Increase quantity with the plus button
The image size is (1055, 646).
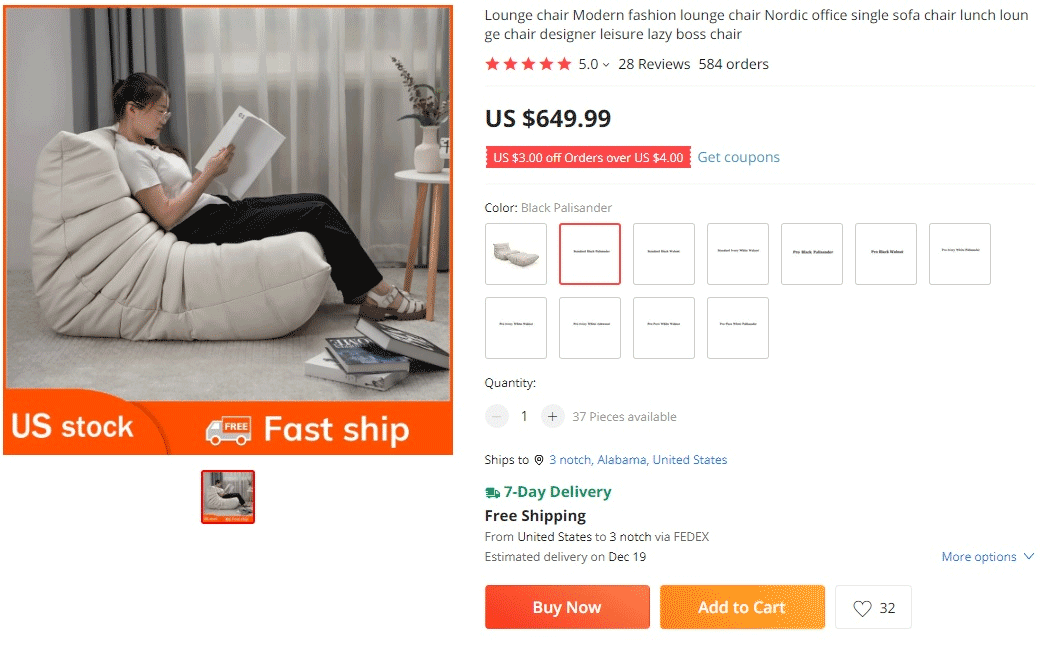(x=552, y=416)
